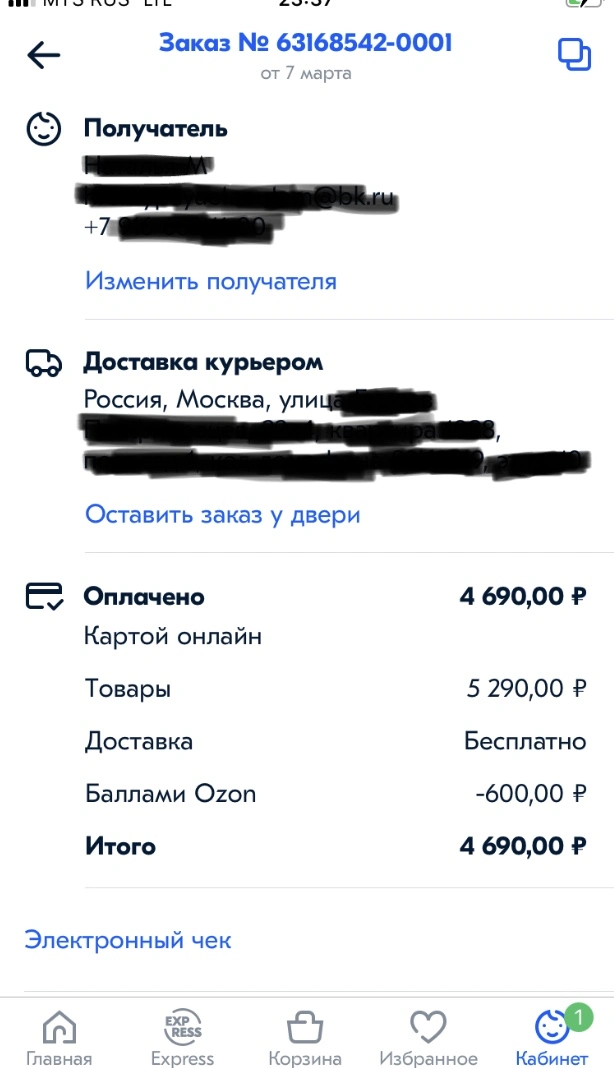Image resolution: width=614 pixels, height=1068 pixels.
Task: Tap the Express logo icon
Action: (183, 1026)
